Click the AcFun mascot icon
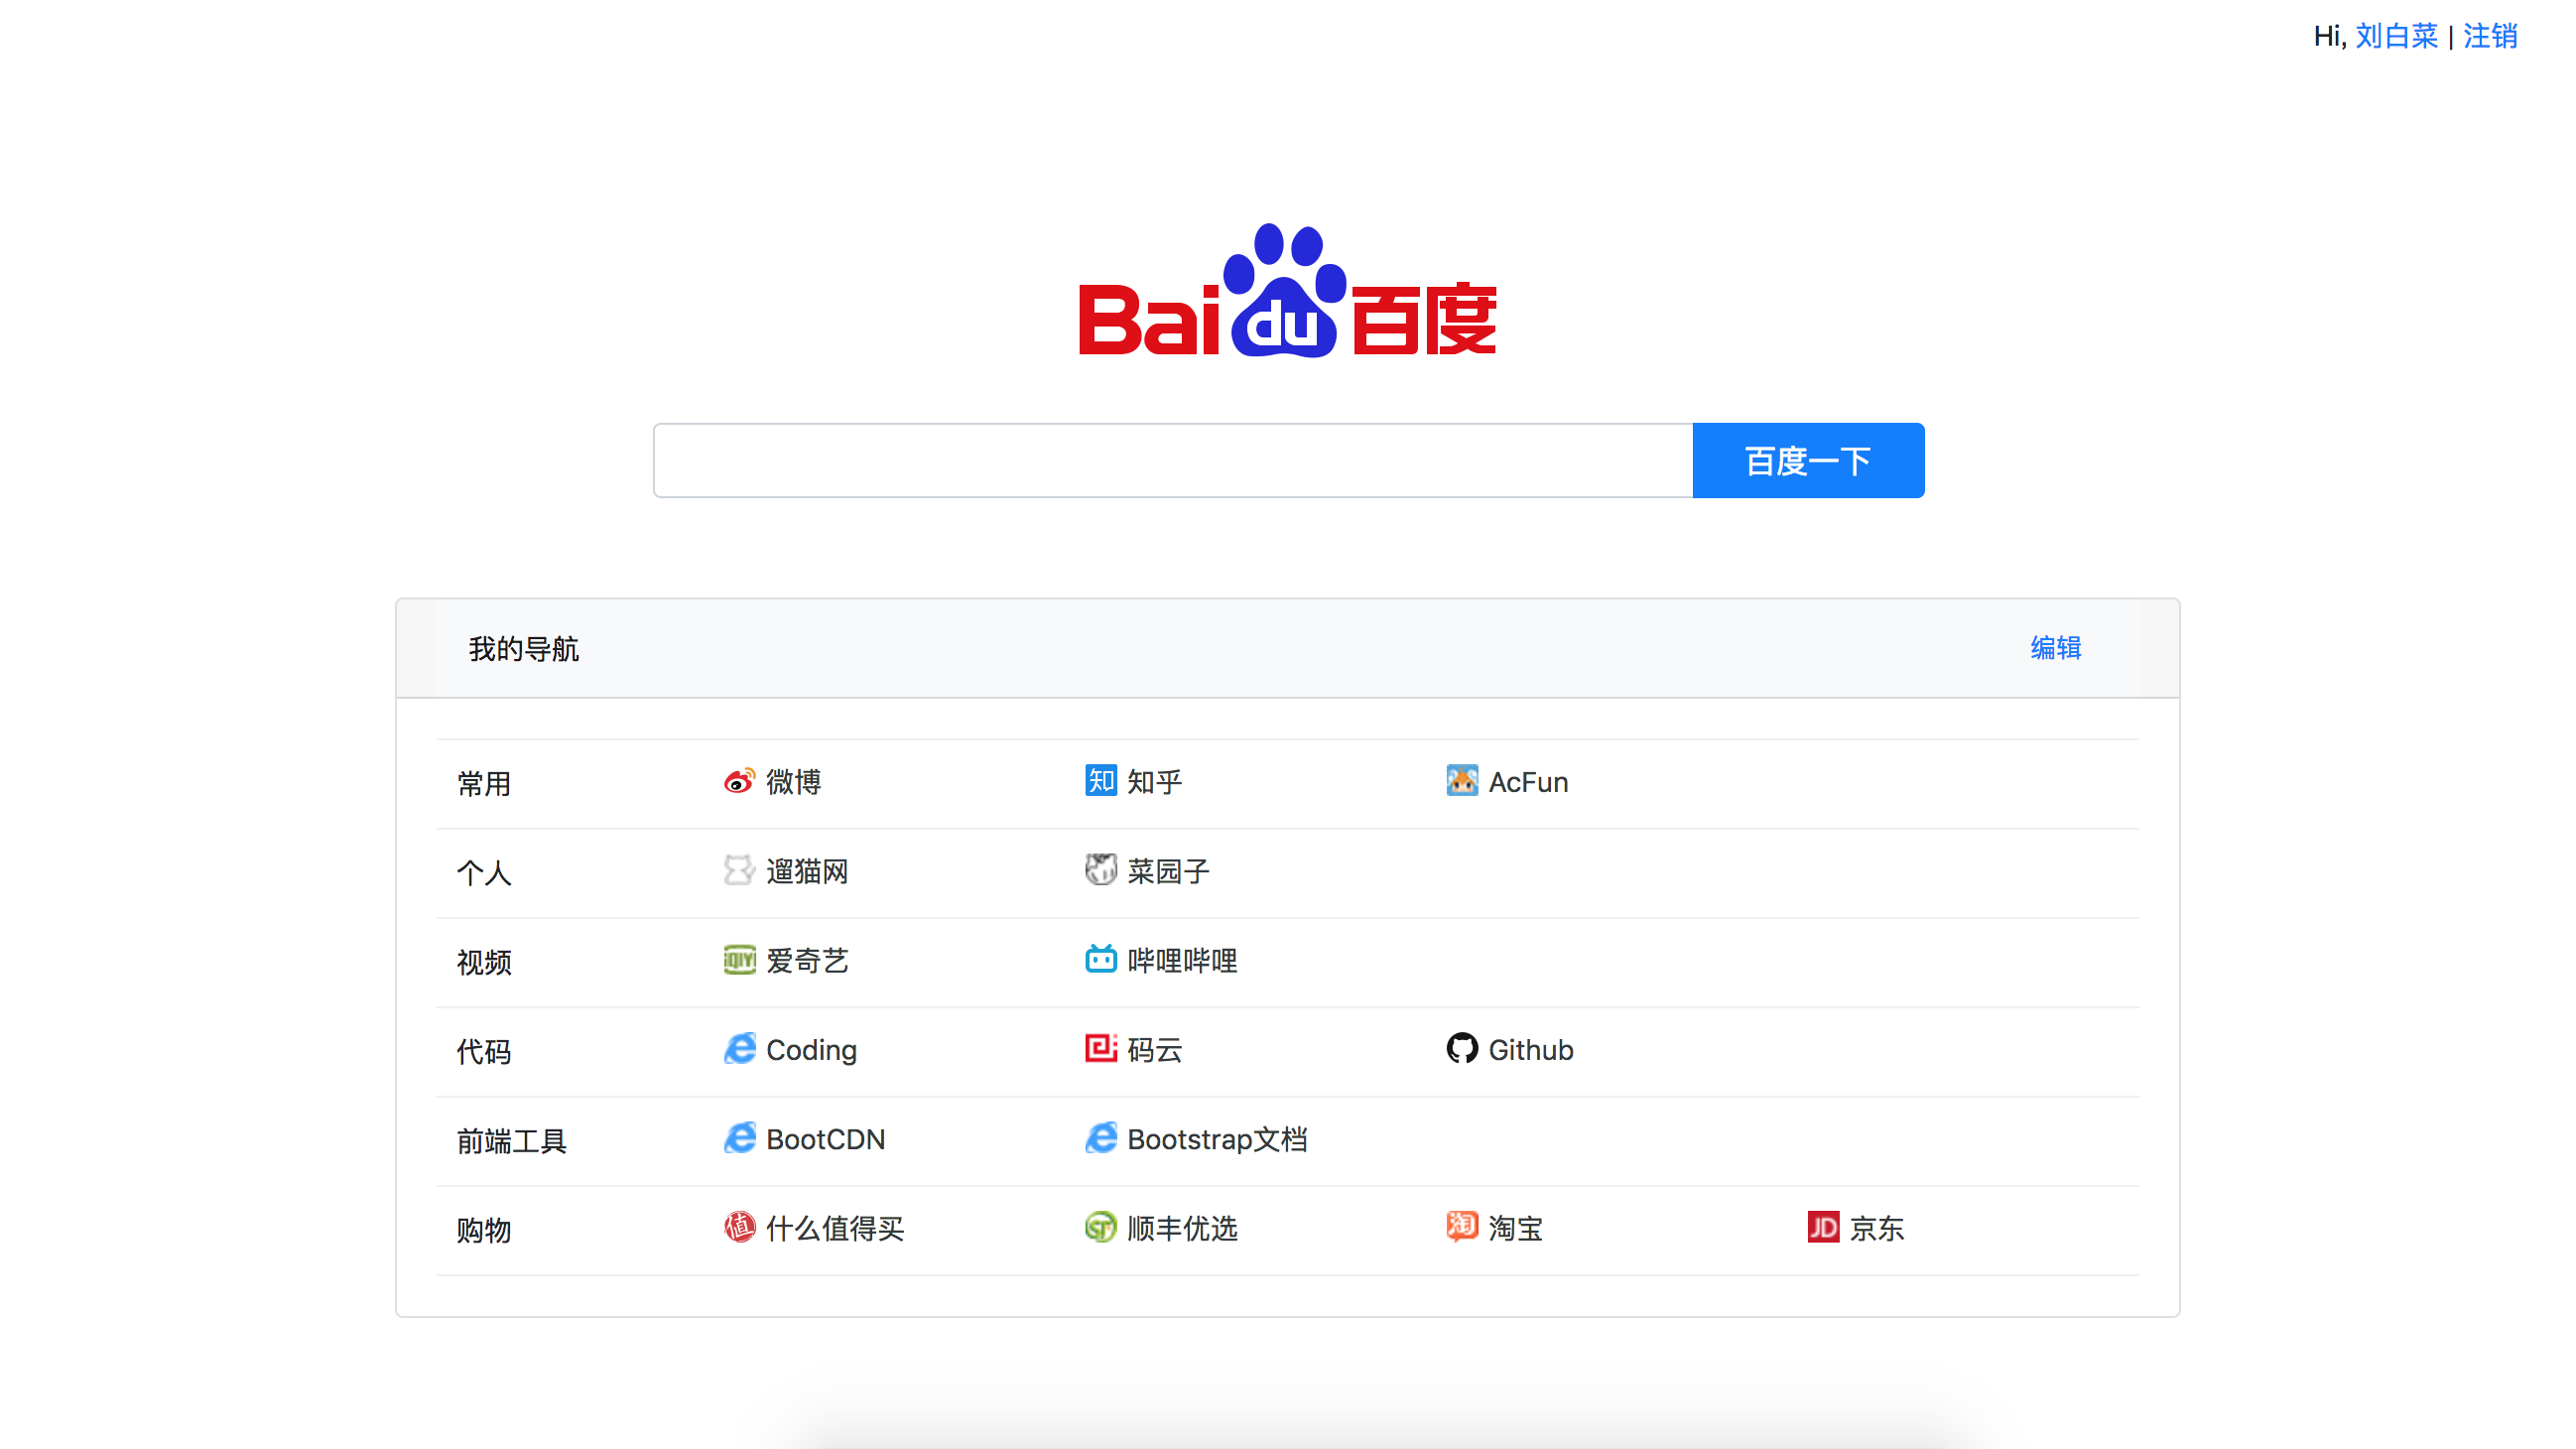2576x1449 pixels. click(x=1461, y=781)
